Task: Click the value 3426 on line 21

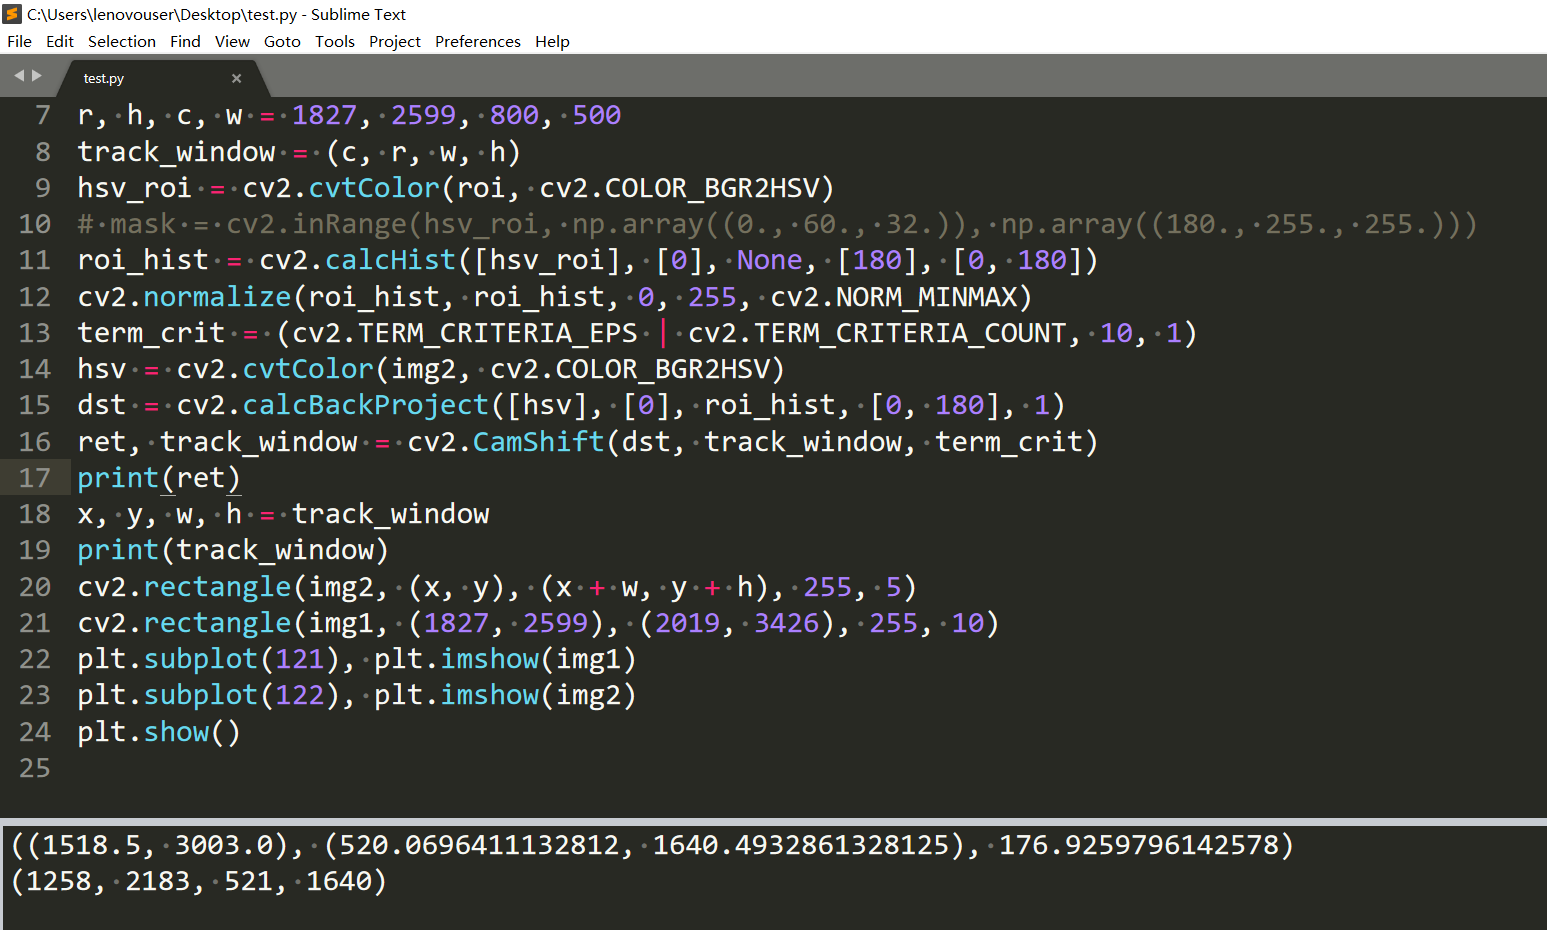Action: (786, 623)
